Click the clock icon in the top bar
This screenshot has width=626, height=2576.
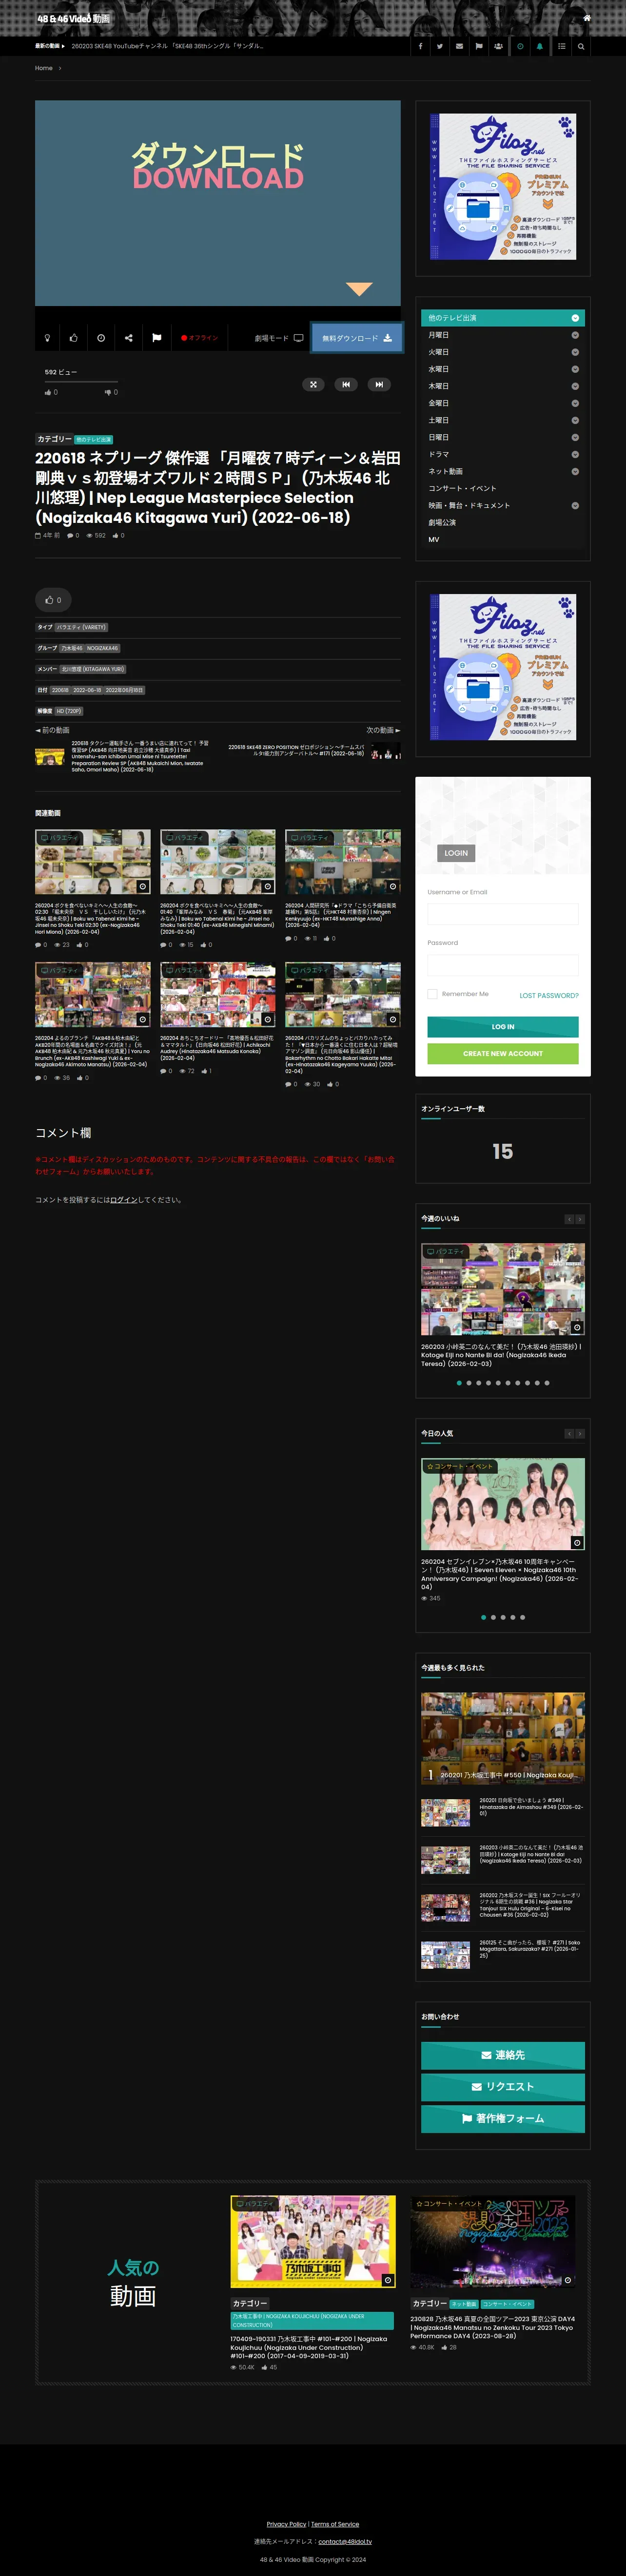[x=520, y=46]
